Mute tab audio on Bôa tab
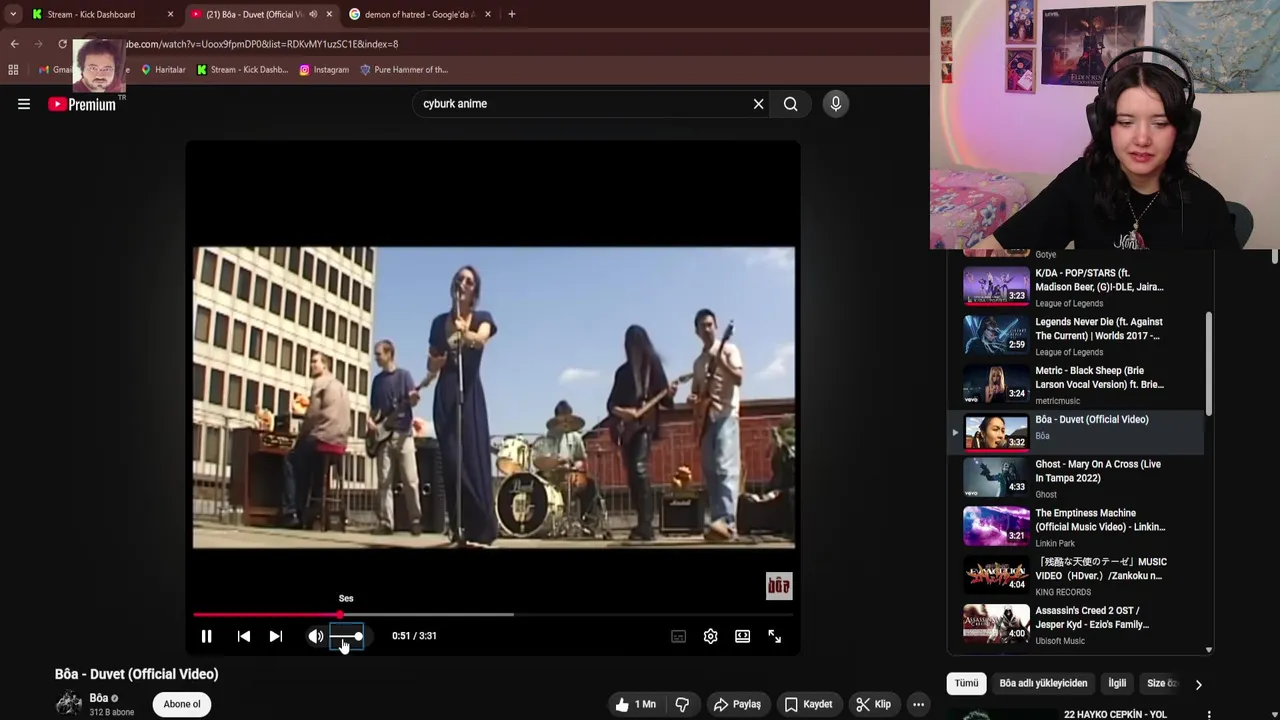This screenshot has width=1280, height=720. click(x=313, y=14)
